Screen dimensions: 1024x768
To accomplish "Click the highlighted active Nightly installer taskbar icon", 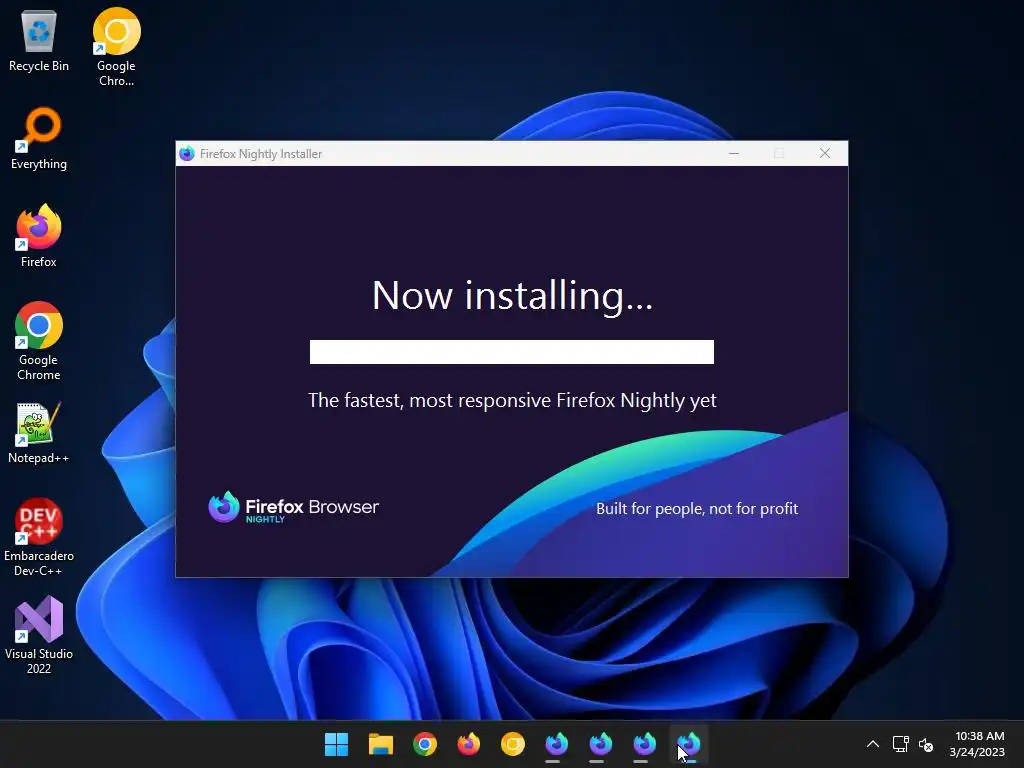I will (x=689, y=744).
